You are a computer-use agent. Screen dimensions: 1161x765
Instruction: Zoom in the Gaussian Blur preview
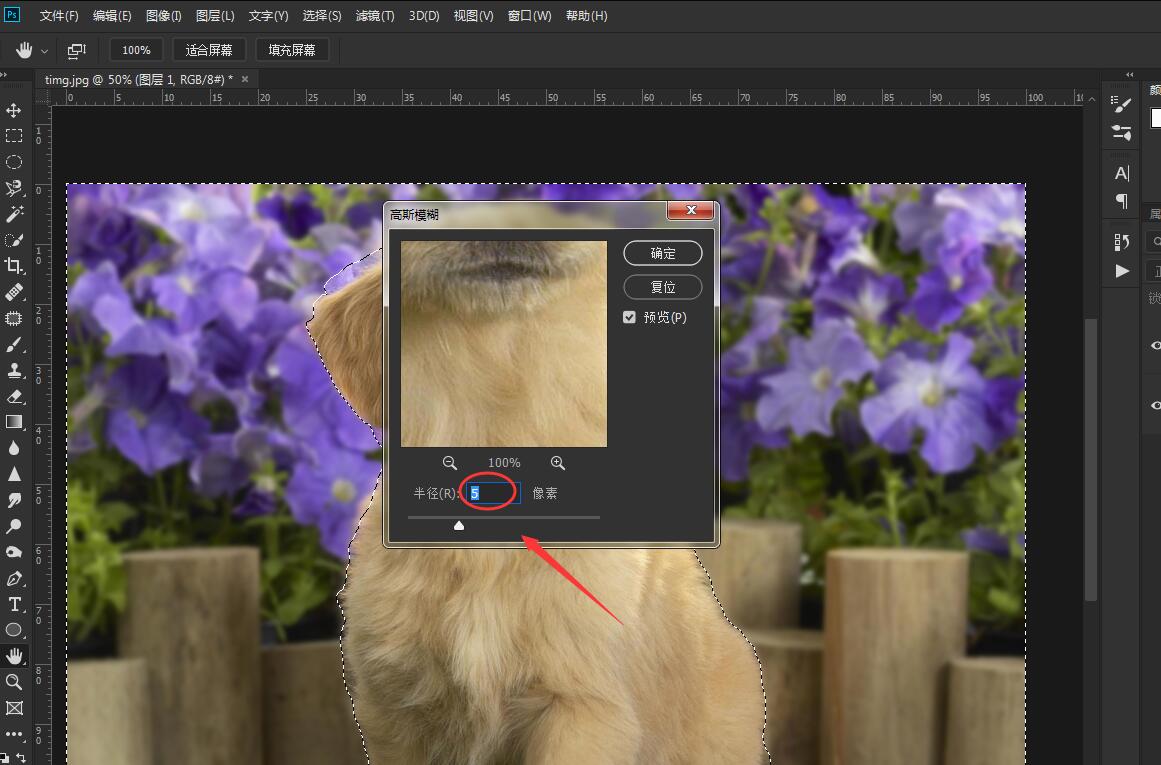[x=558, y=463]
